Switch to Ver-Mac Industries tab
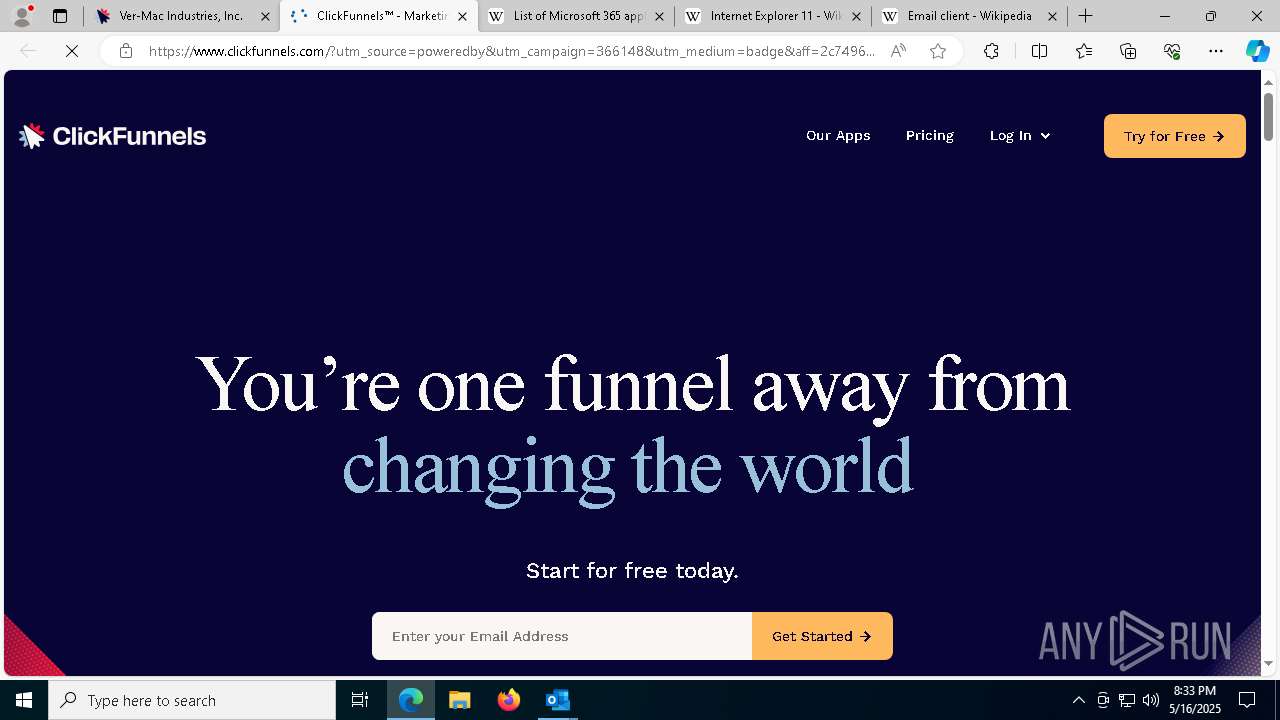Screen dimensions: 1280x720 [181, 16]
